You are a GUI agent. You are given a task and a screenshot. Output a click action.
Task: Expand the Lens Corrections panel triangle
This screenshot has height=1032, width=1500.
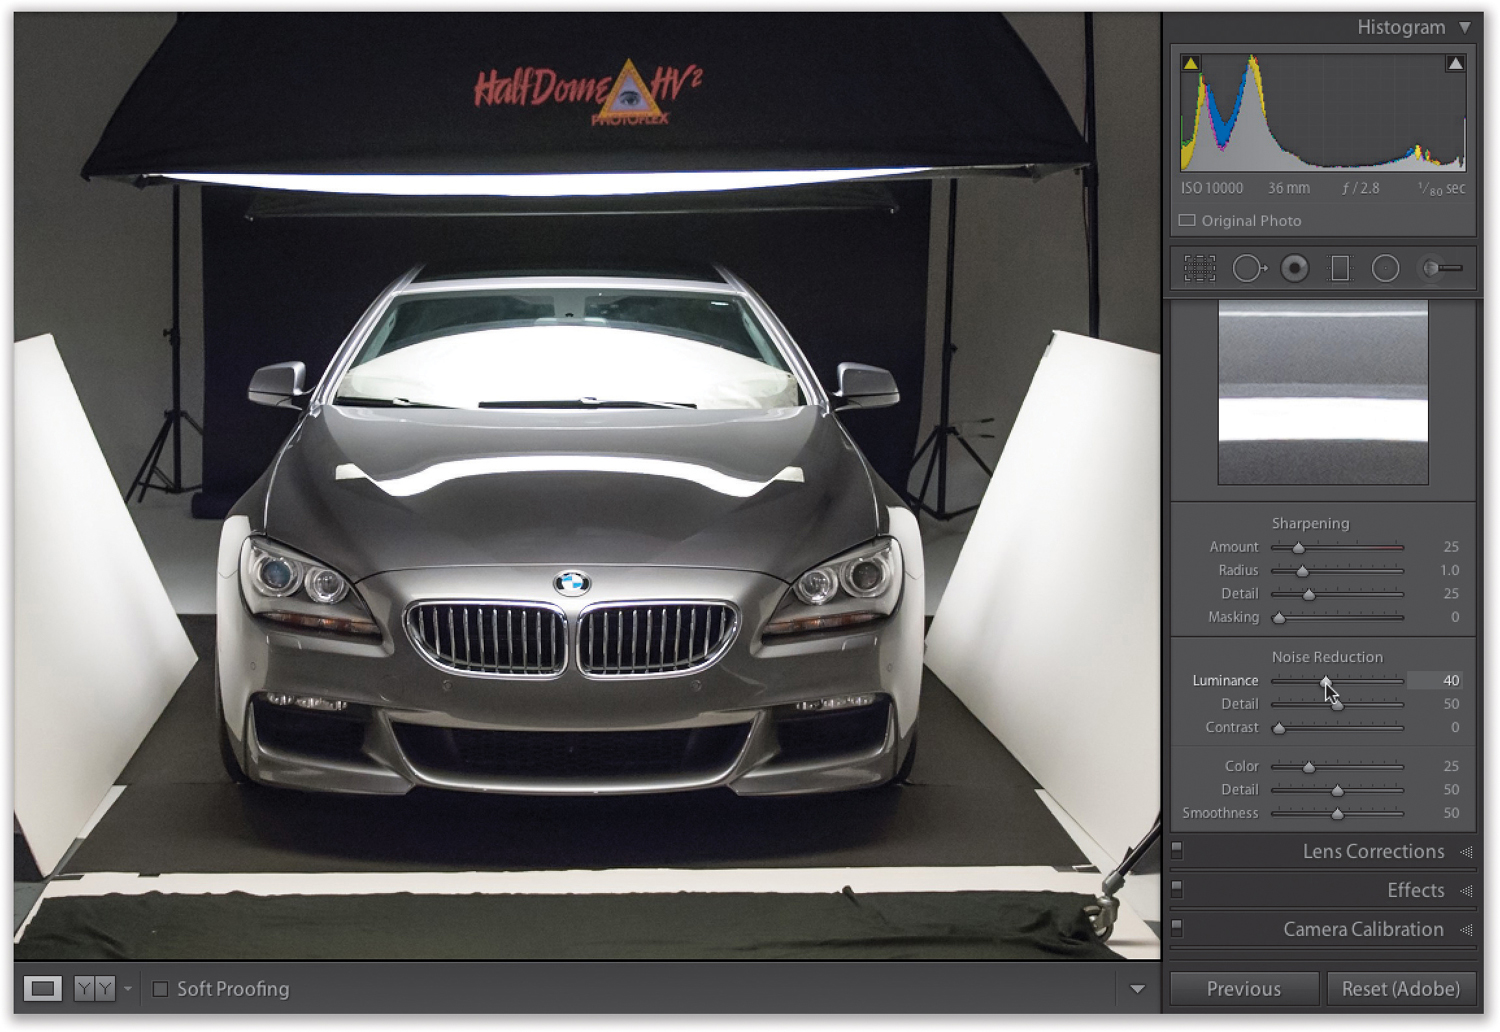[1466, 852]
